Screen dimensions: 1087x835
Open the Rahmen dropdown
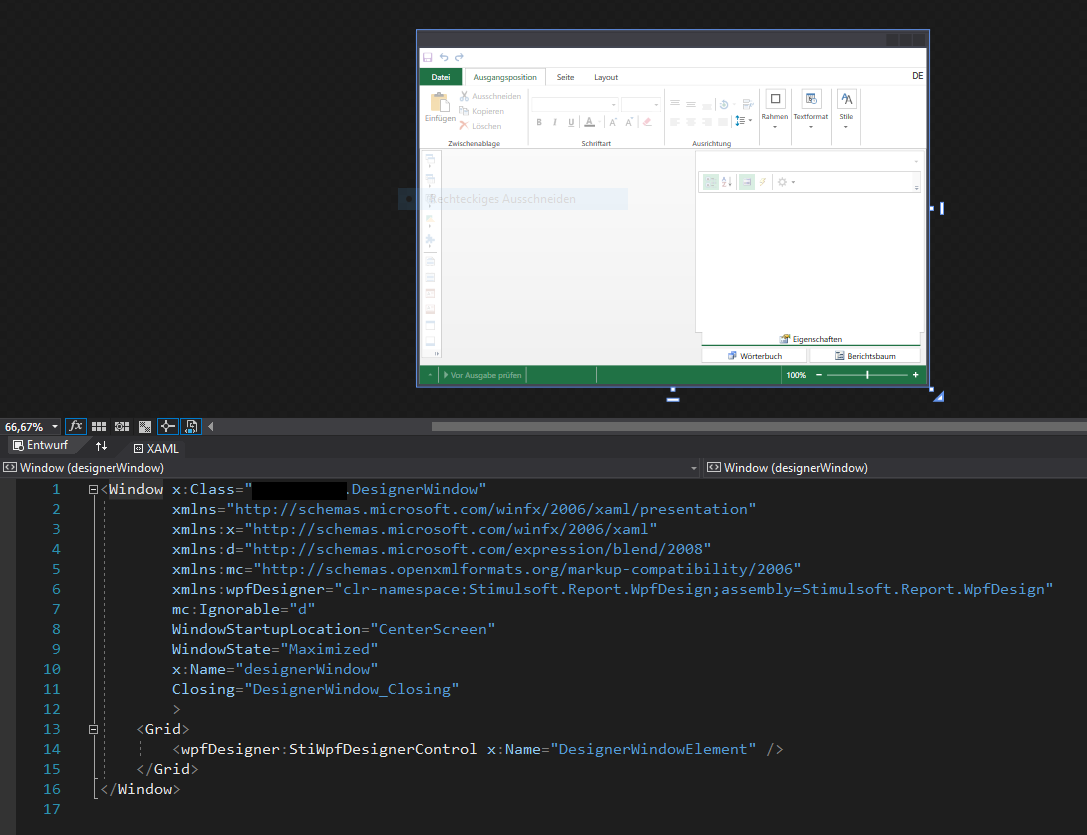tap(775, 110)
